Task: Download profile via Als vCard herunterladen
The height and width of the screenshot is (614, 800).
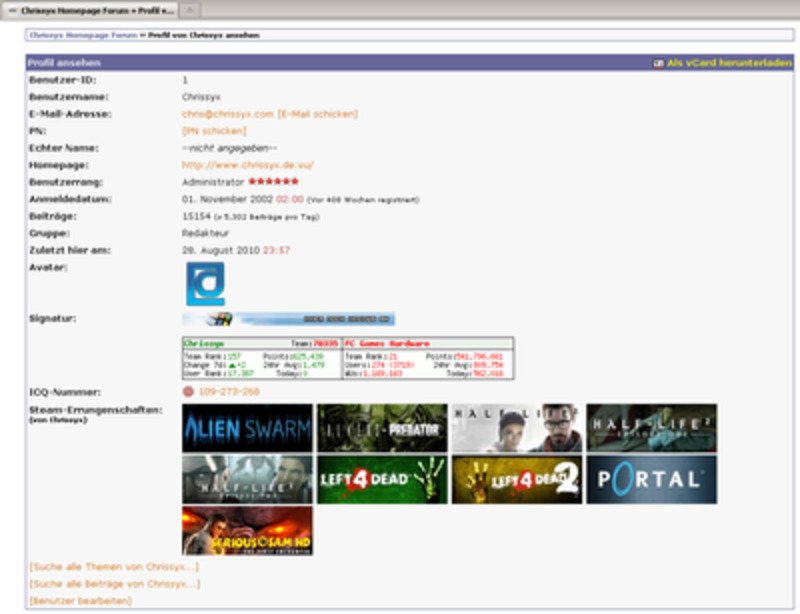Action: click(729, 63)
